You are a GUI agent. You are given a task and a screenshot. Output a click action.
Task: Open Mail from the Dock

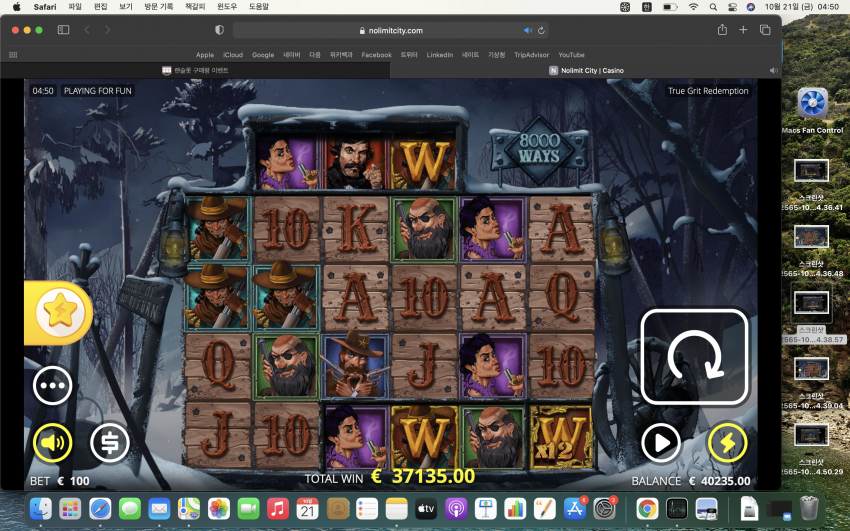(159, 509)
